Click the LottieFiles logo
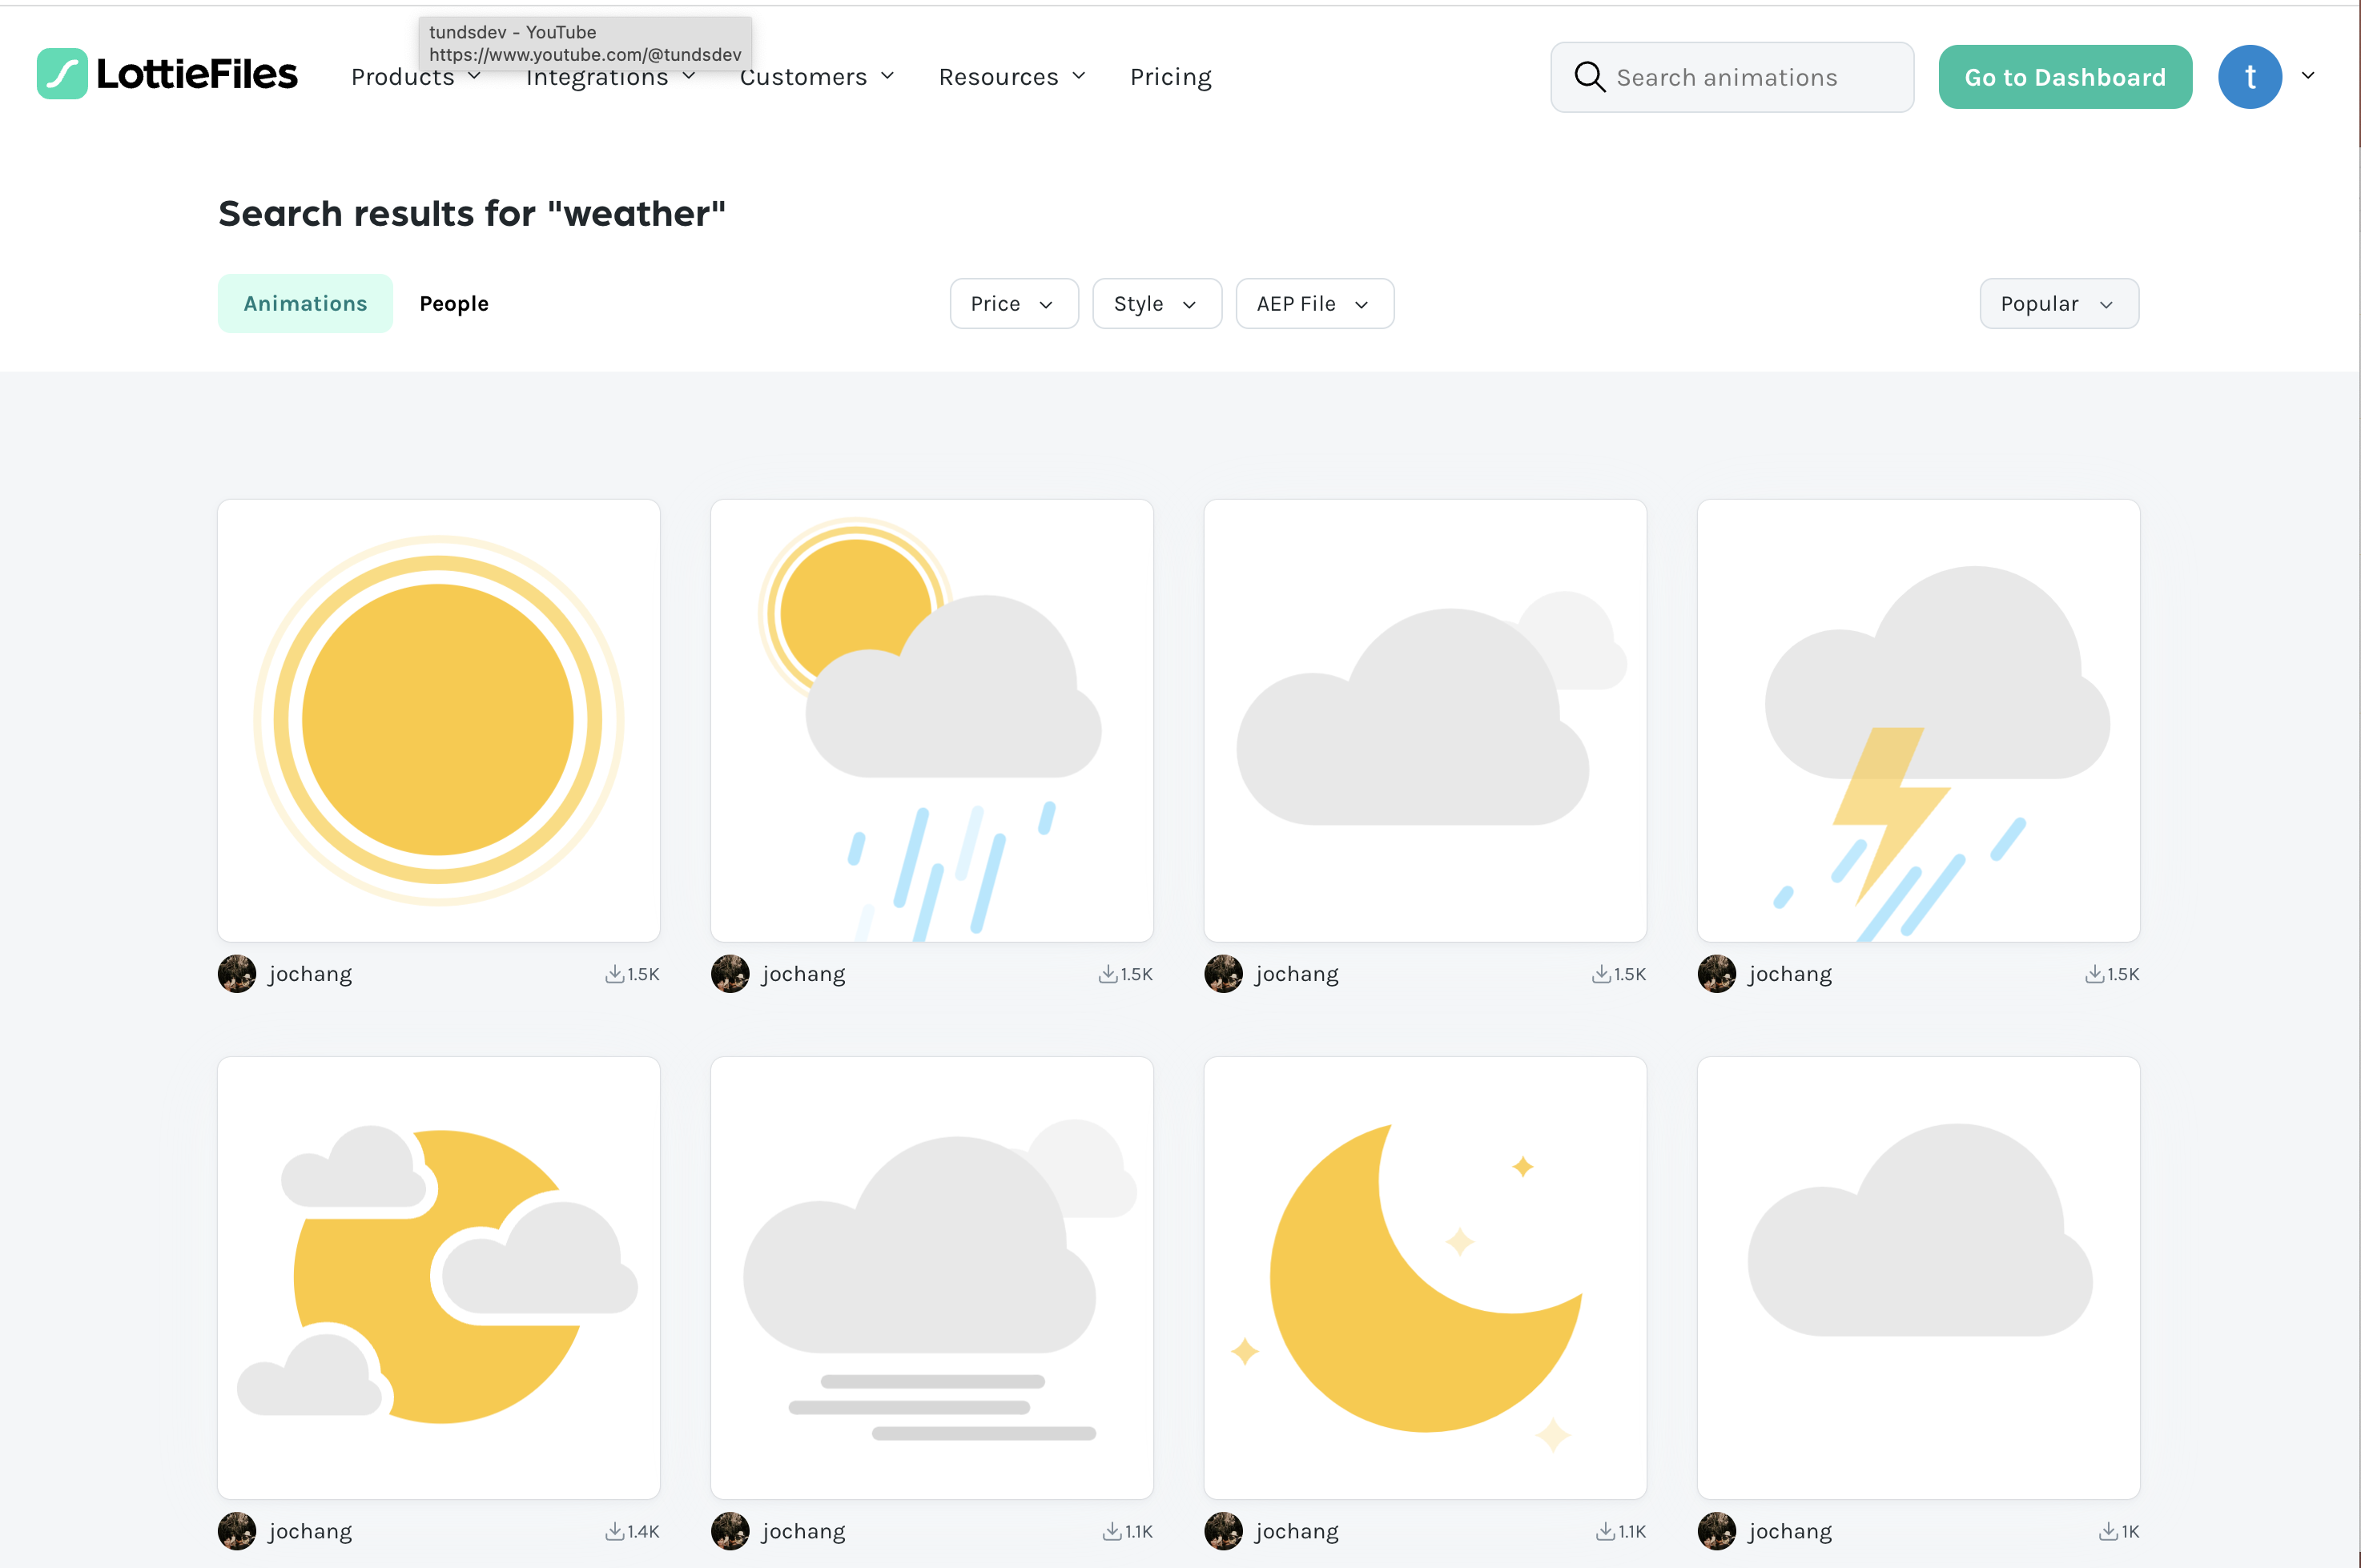 (x=167, y=75)
